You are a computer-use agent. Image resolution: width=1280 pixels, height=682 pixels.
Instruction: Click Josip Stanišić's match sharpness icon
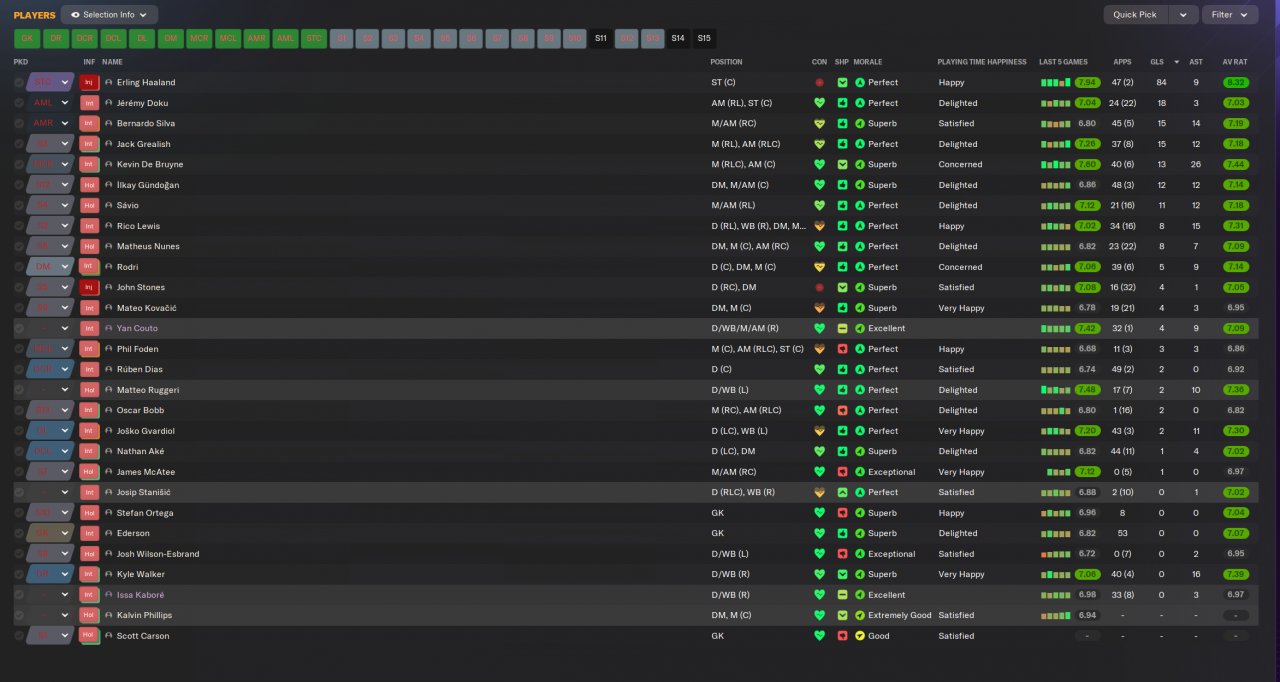click(842, 492)
